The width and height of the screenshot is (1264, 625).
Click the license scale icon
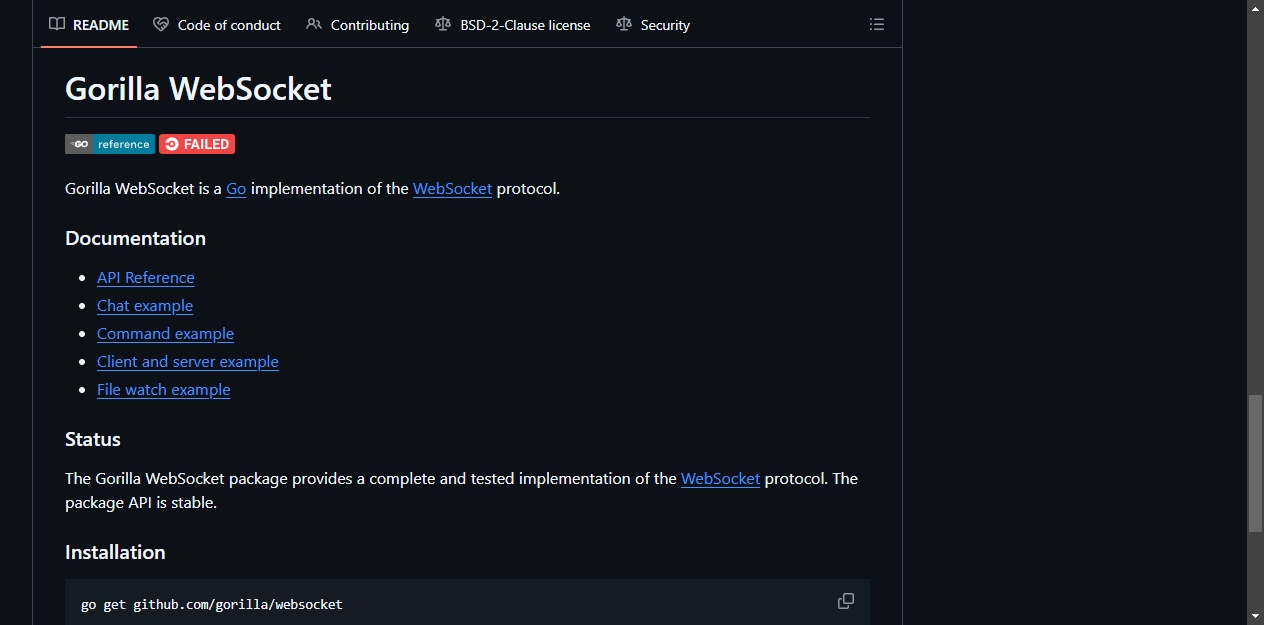point(443,25)
